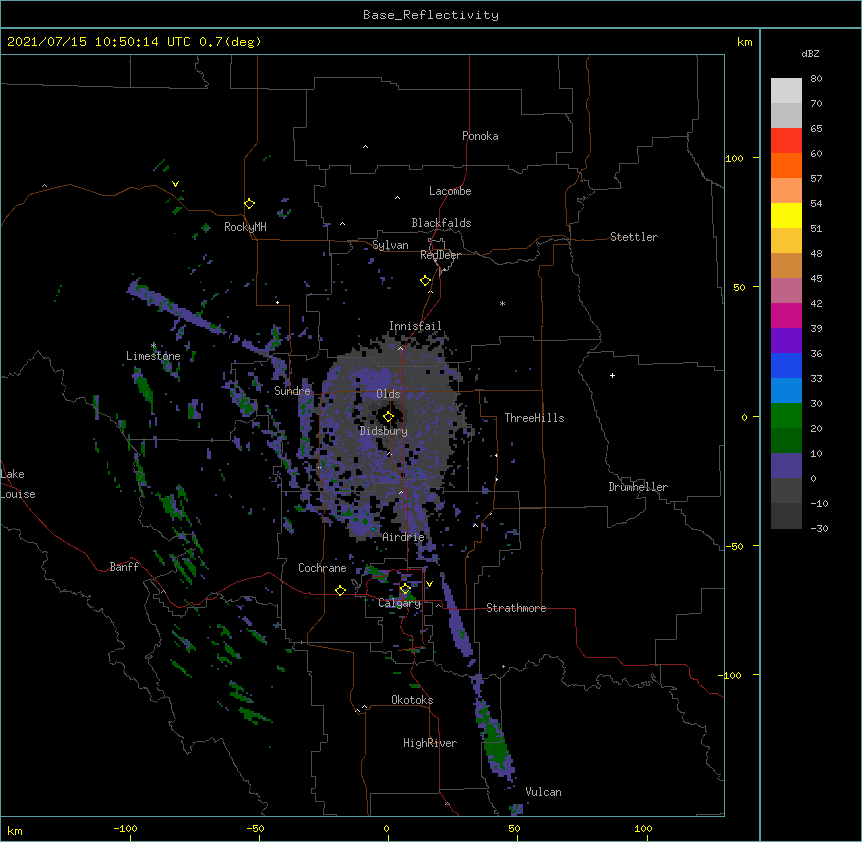The height and width of the screenshot is (842, 862).
Task: Click the Drumheller town label
Action: coord(638,487)
